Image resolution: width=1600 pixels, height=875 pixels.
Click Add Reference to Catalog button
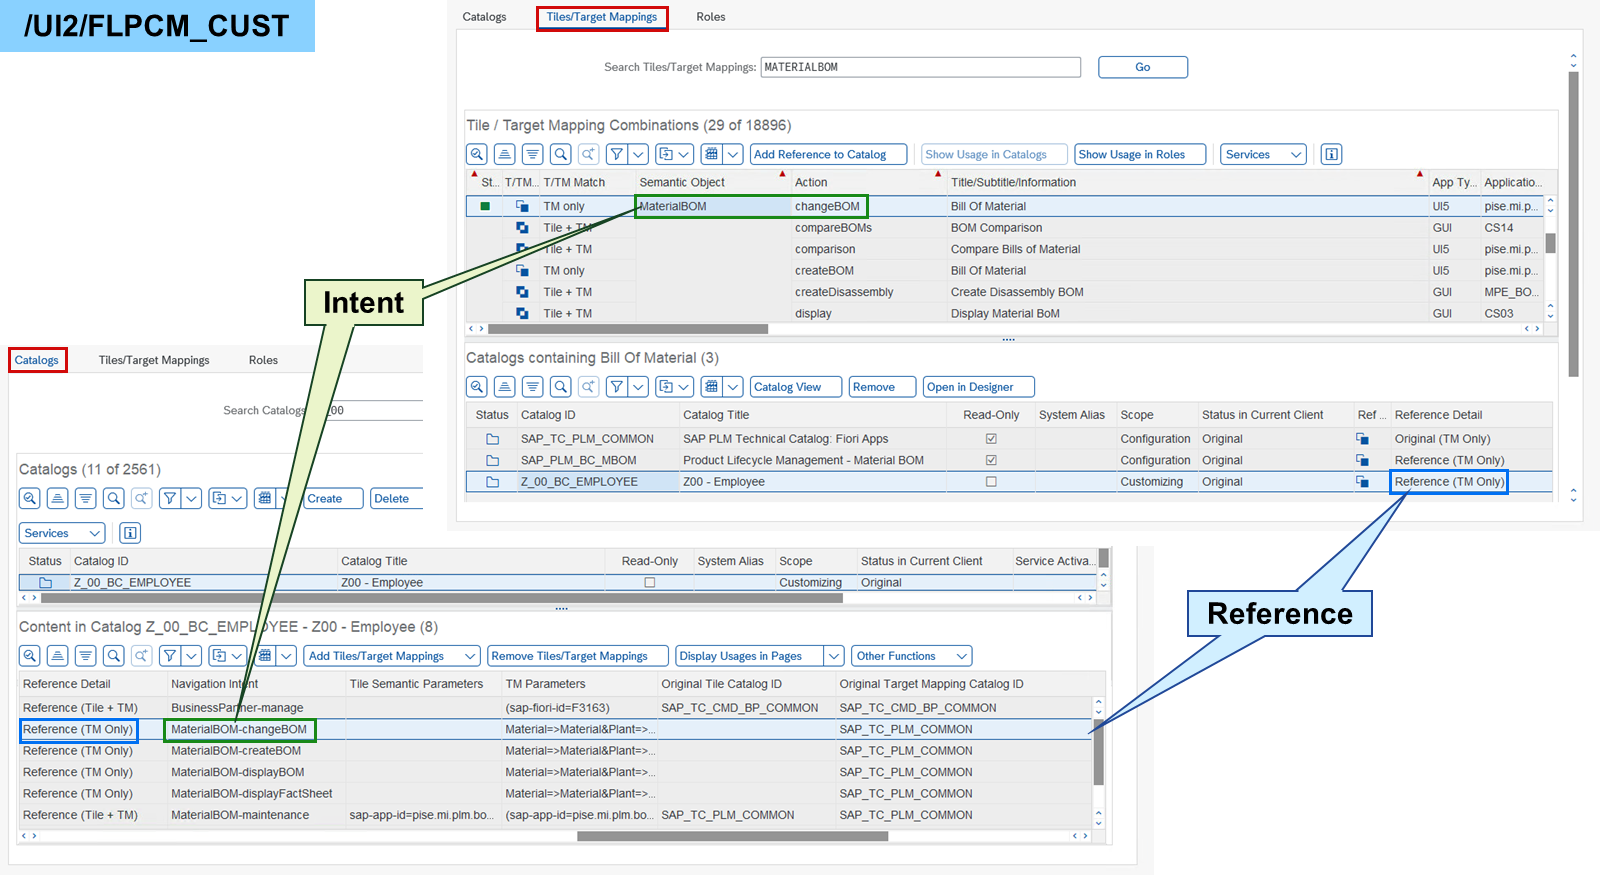click(828, 154)
